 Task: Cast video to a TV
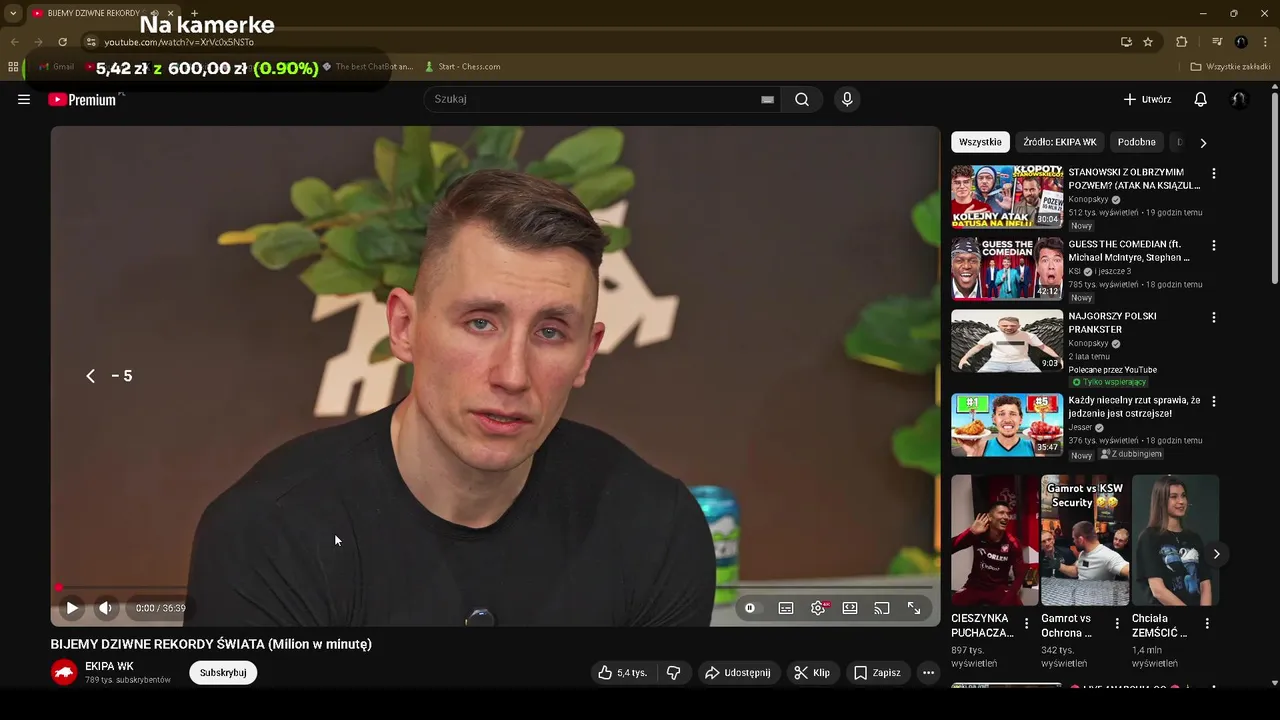[x=882, y=608]
